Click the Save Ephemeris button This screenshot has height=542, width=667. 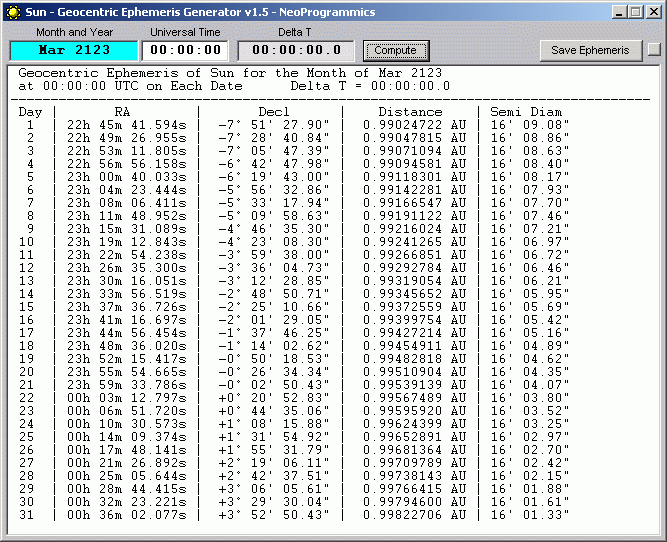coord(590,50)
